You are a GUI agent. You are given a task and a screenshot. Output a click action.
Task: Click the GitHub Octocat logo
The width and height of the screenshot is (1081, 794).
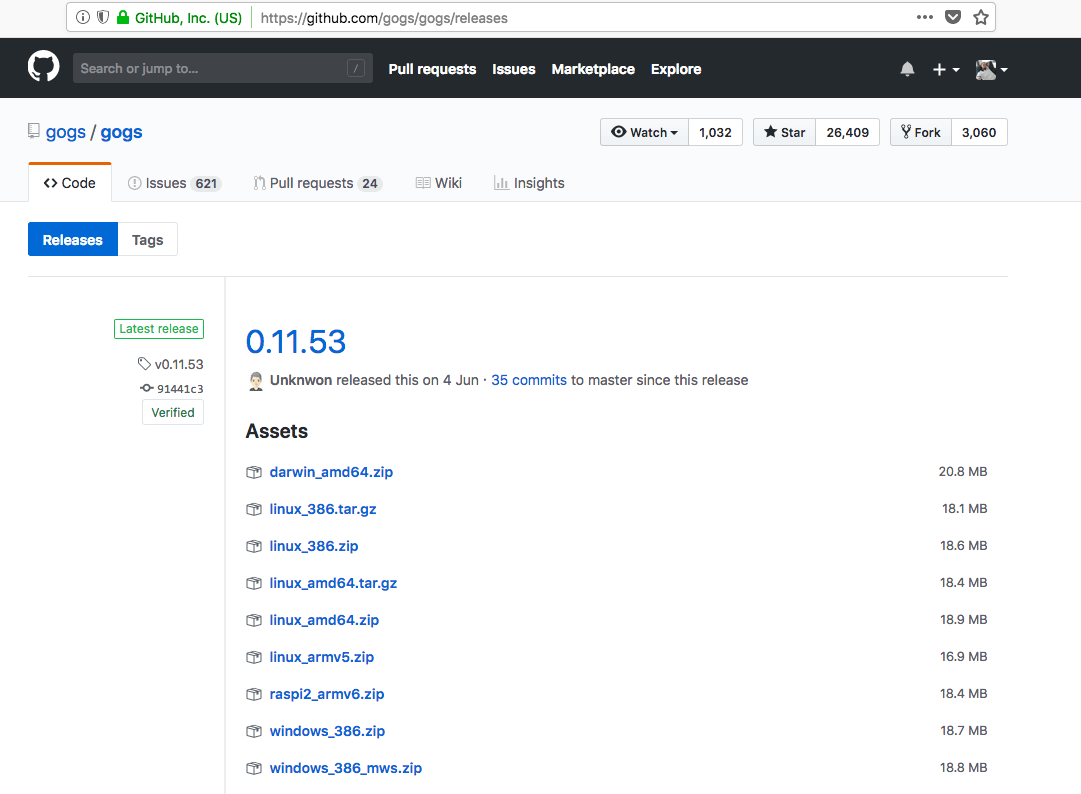(43, 68)
